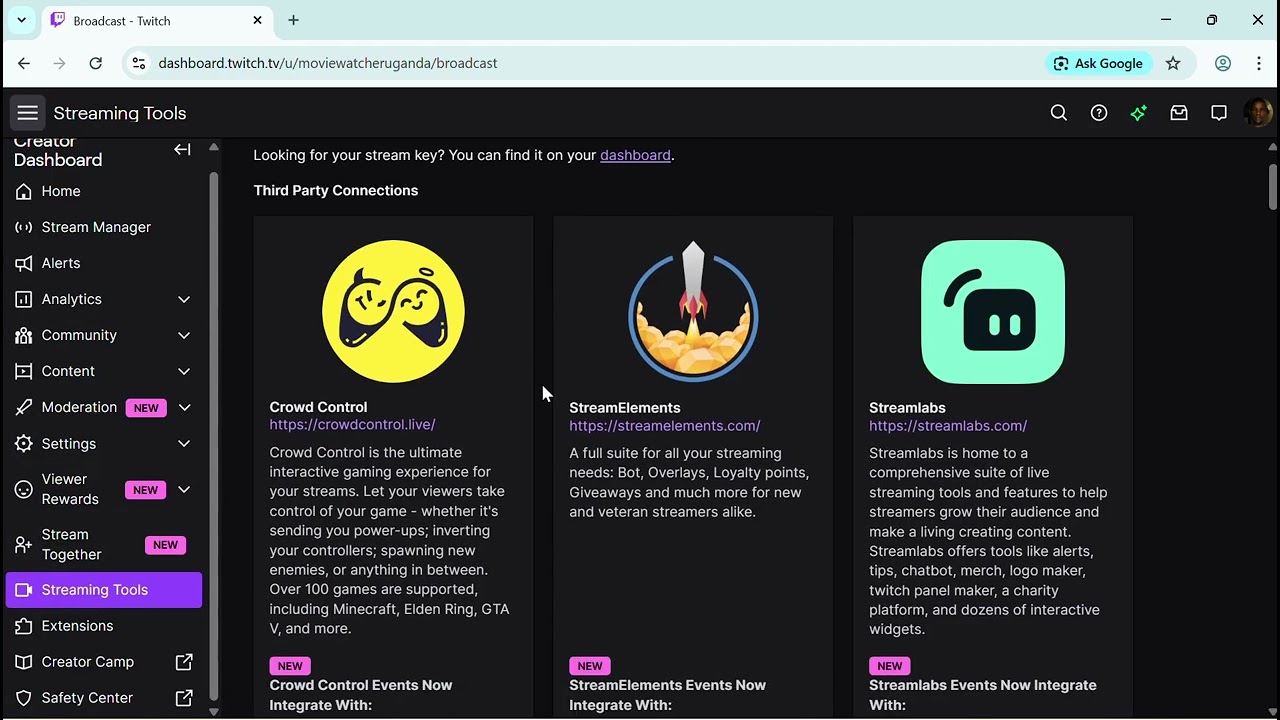
Task: Follow the dashboard stream key link
Action: point(635,155)
